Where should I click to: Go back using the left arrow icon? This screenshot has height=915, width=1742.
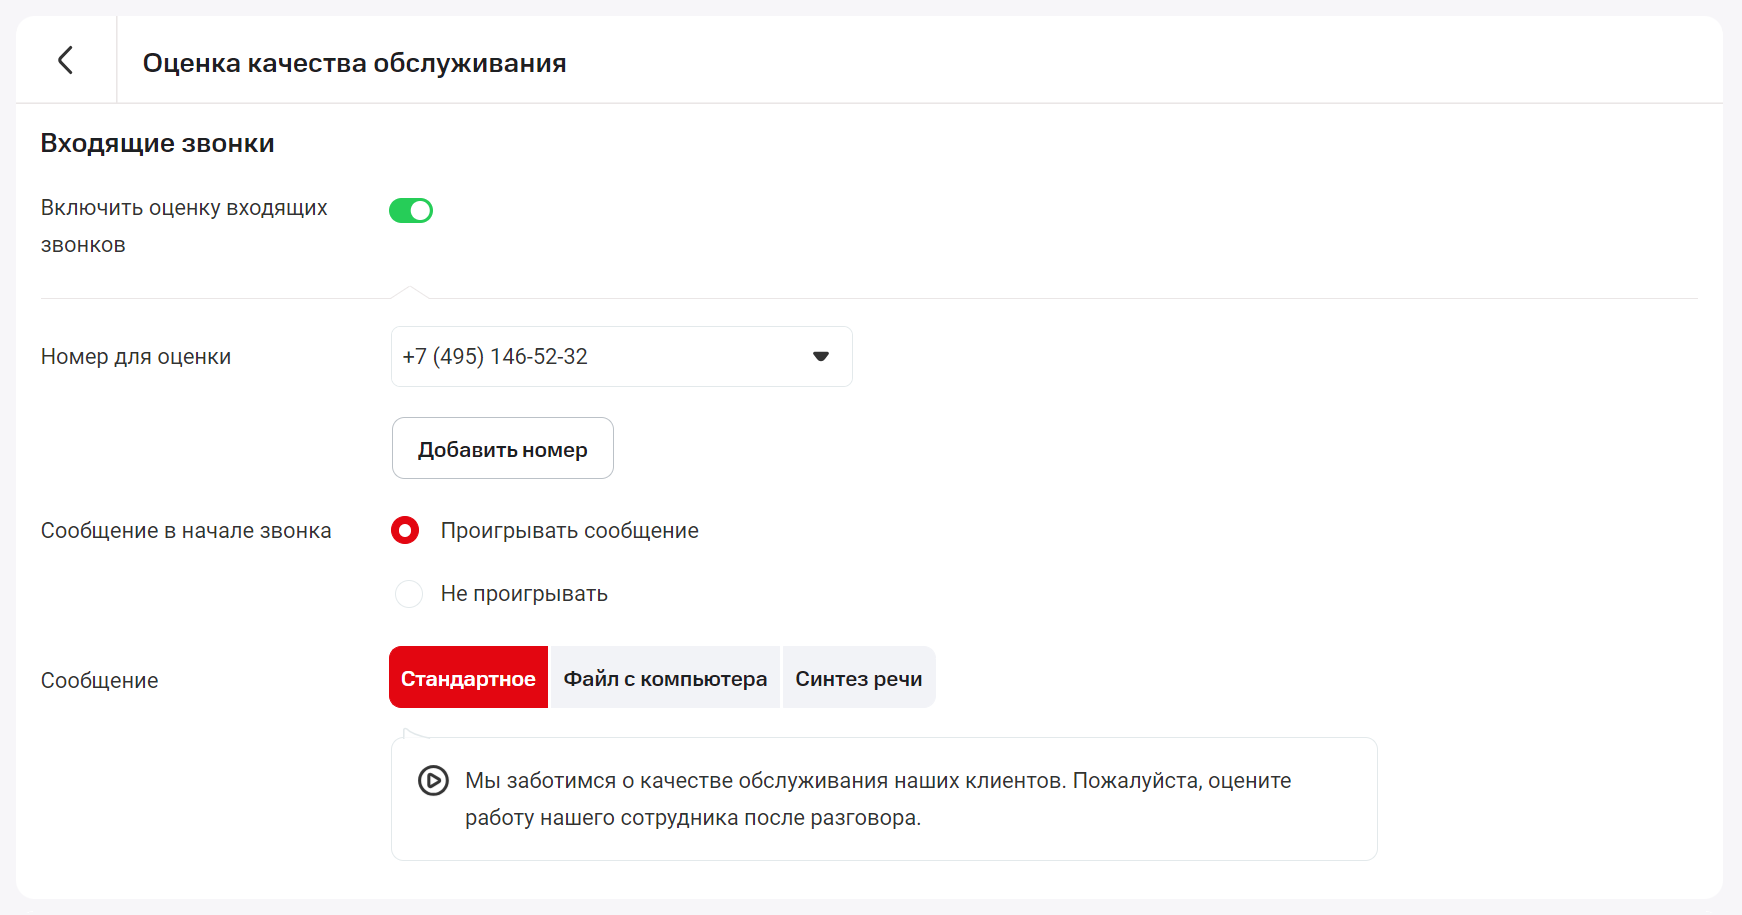(x=66, y=60)
